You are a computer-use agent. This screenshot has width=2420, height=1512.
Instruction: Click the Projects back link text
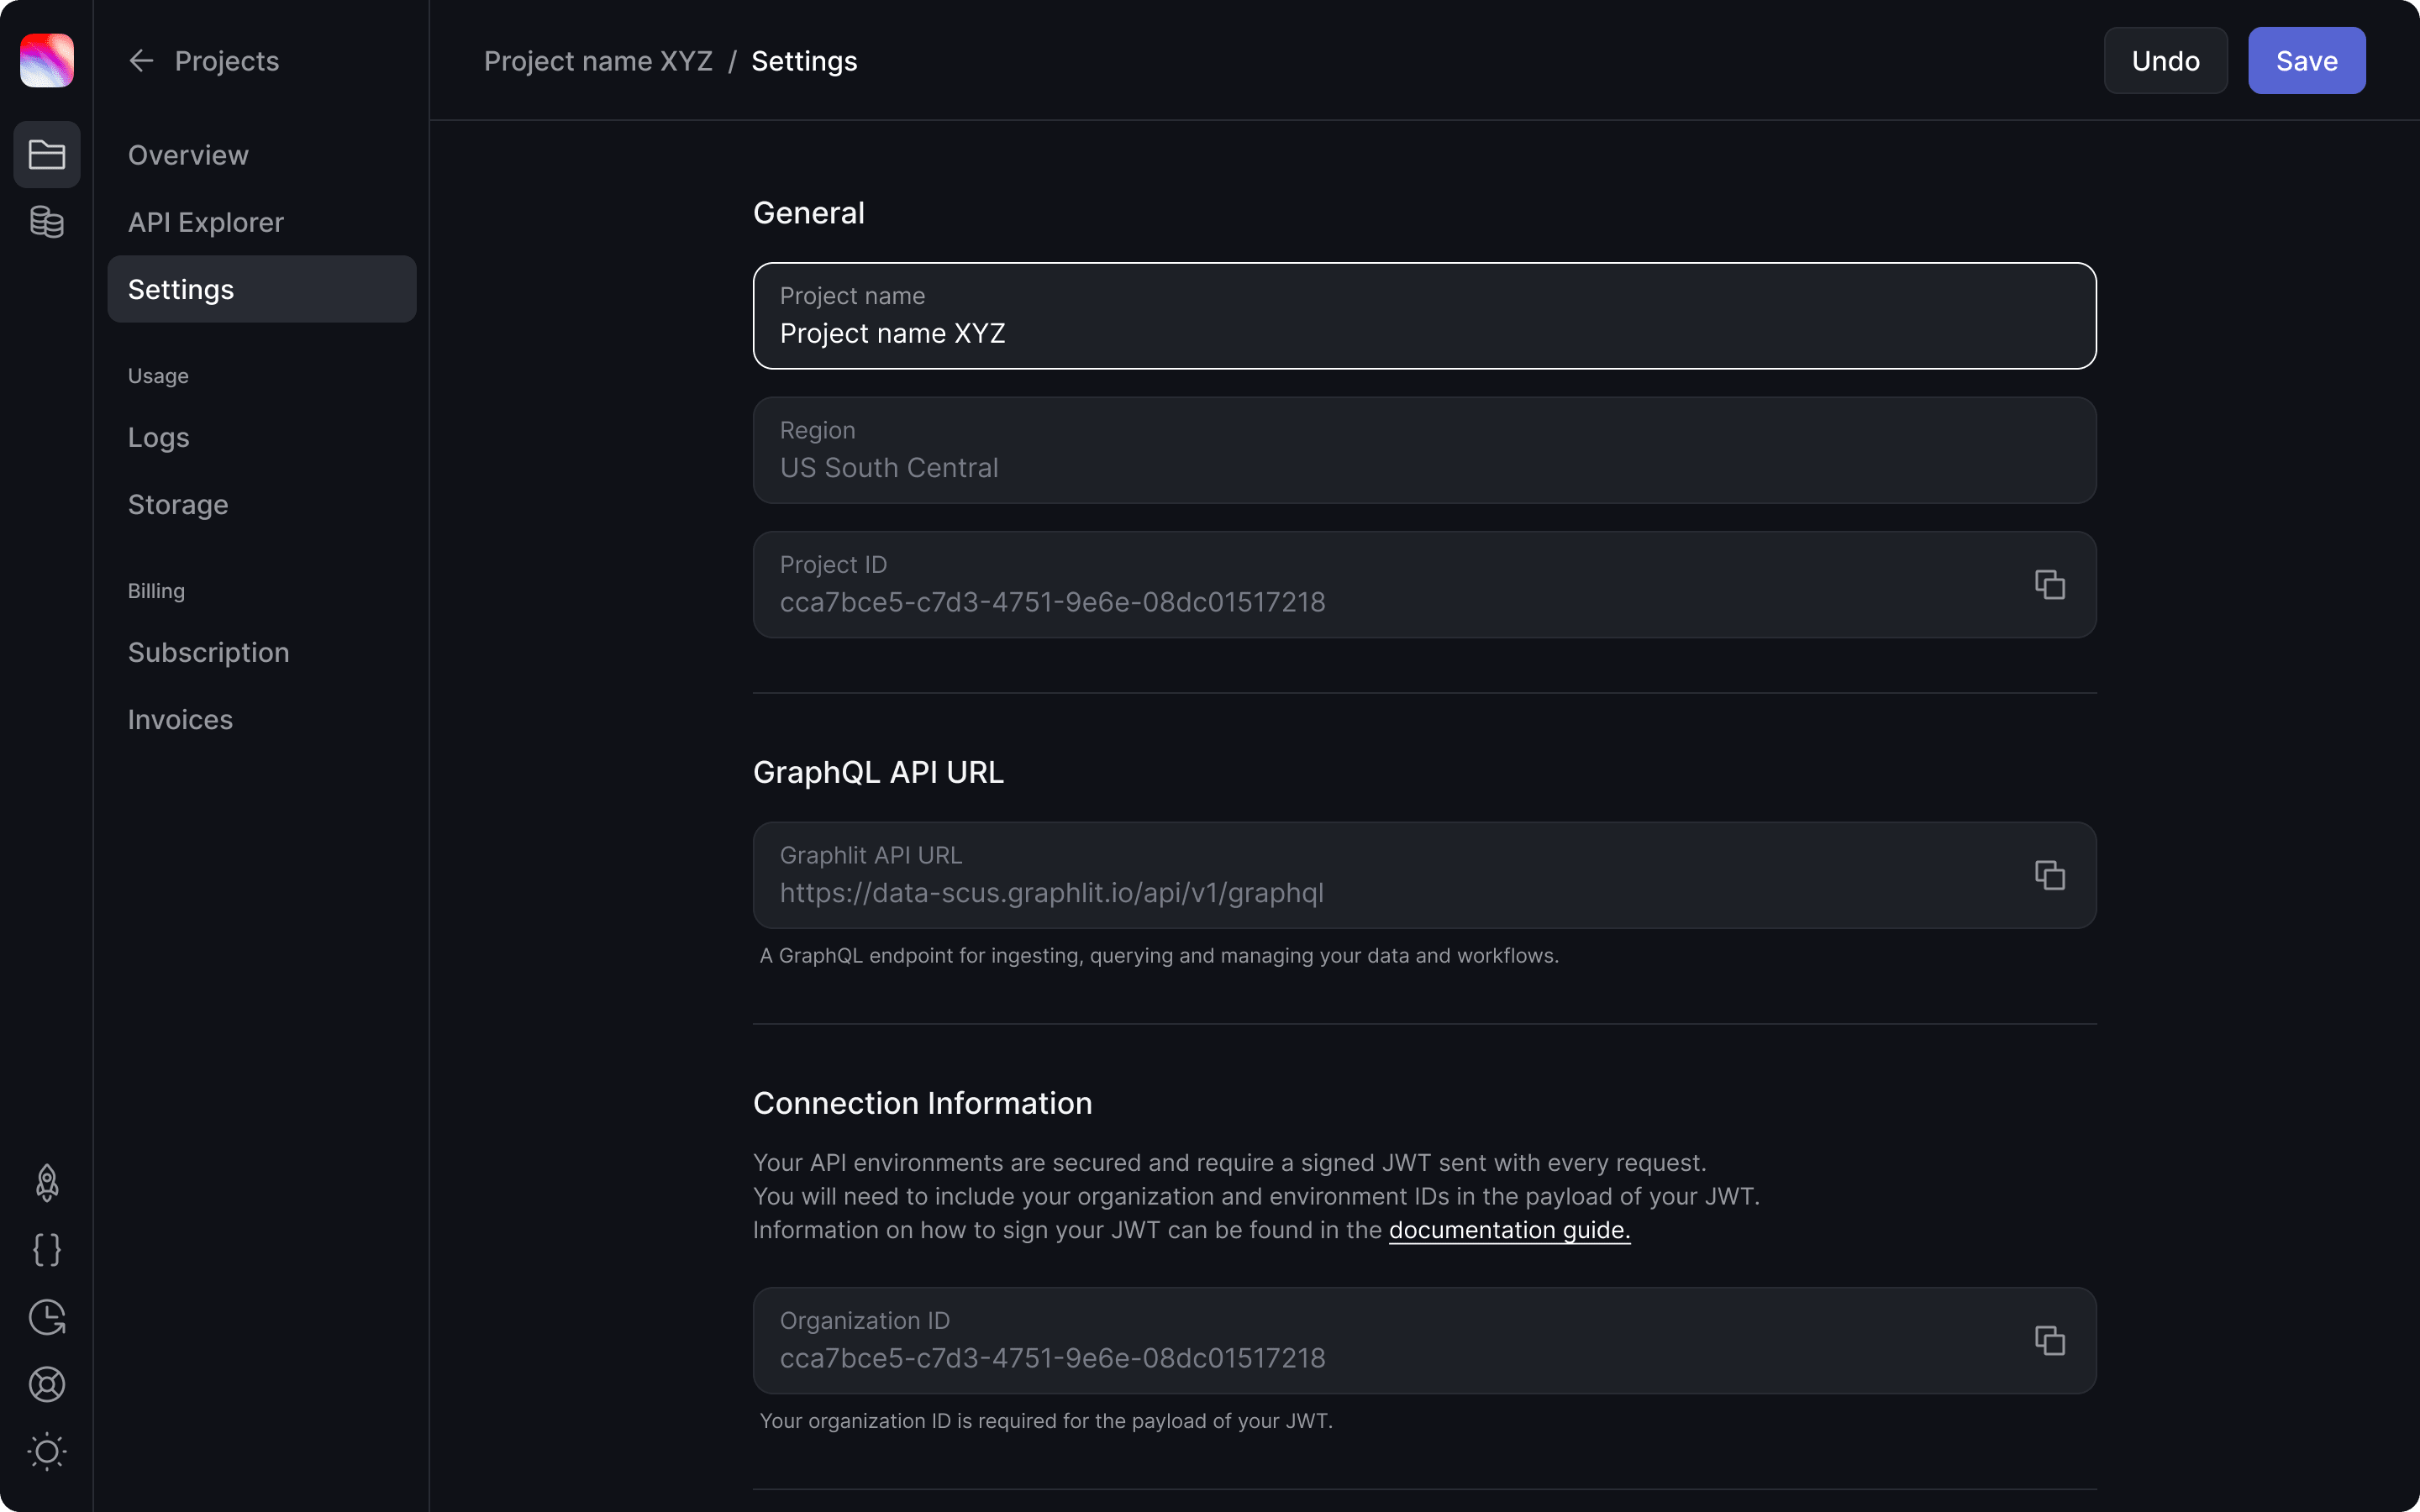pyautogui.click(x=227, y=61)
